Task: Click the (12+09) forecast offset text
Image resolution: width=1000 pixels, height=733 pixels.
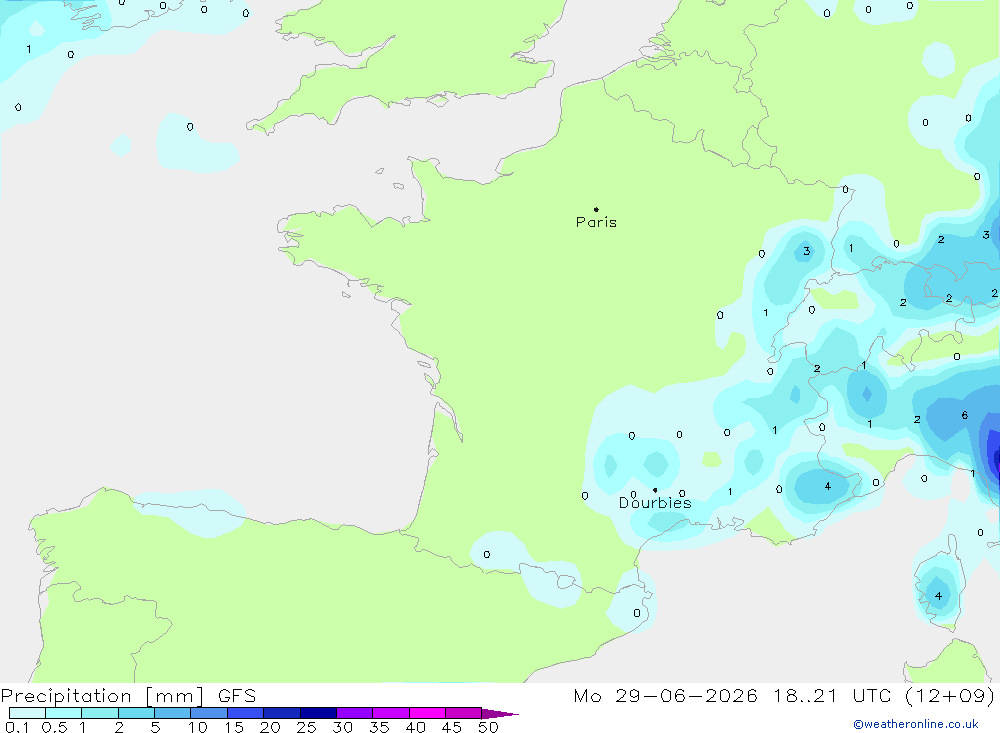Action: pos(950,695)
